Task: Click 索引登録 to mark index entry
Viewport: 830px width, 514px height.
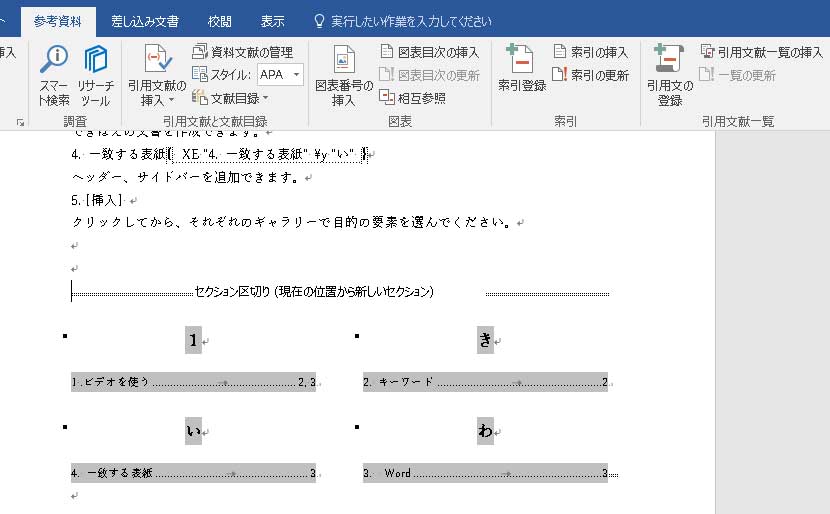Action: pyautogui.click(x=522, y=68)
